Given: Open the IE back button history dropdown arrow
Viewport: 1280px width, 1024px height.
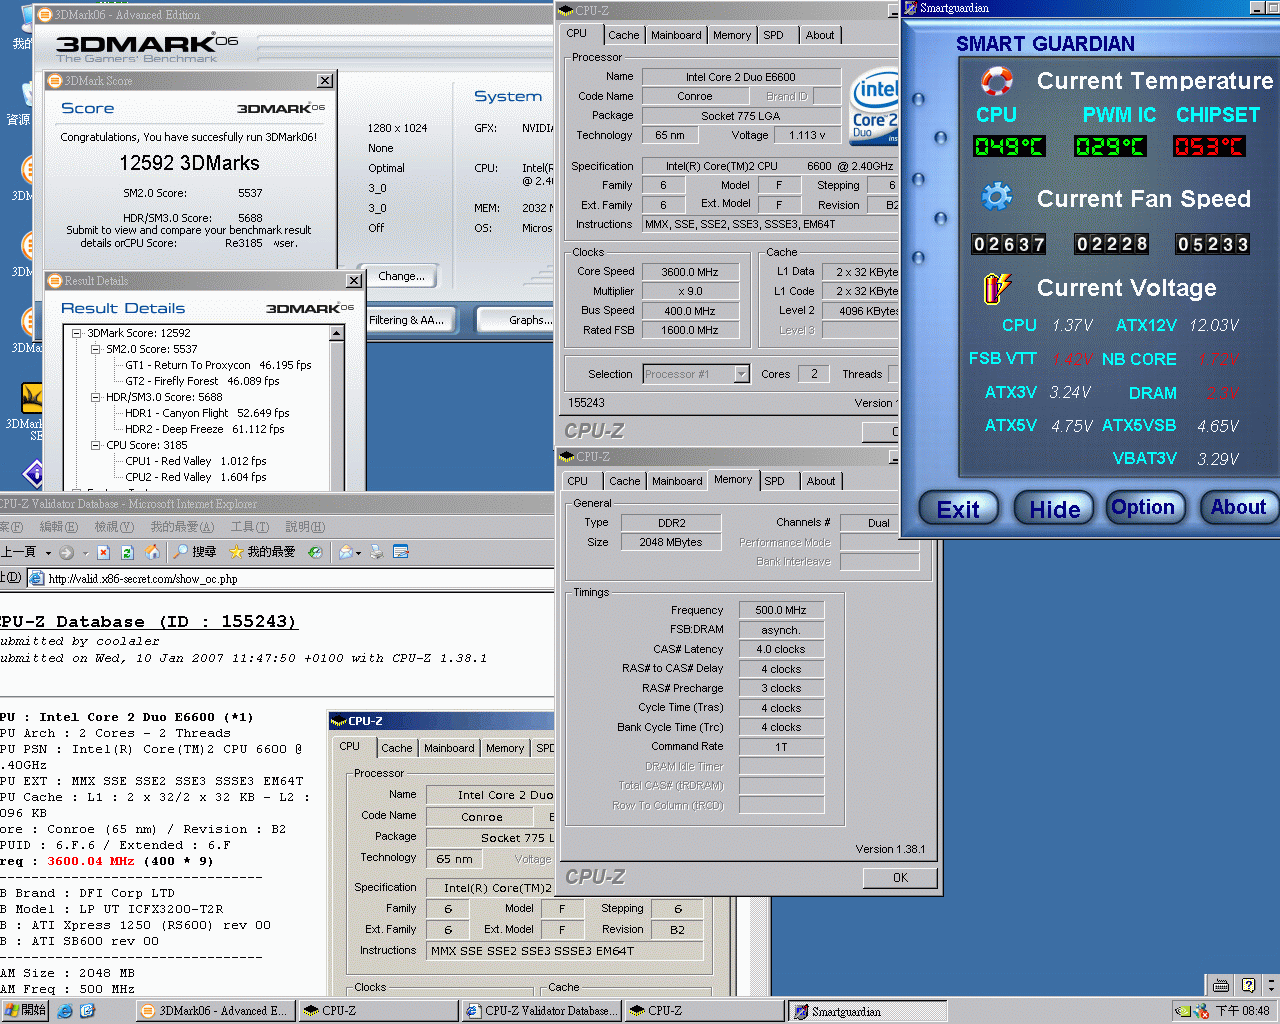Looking at the screenshot, I should pyautogui.click(x=48, y=552).
